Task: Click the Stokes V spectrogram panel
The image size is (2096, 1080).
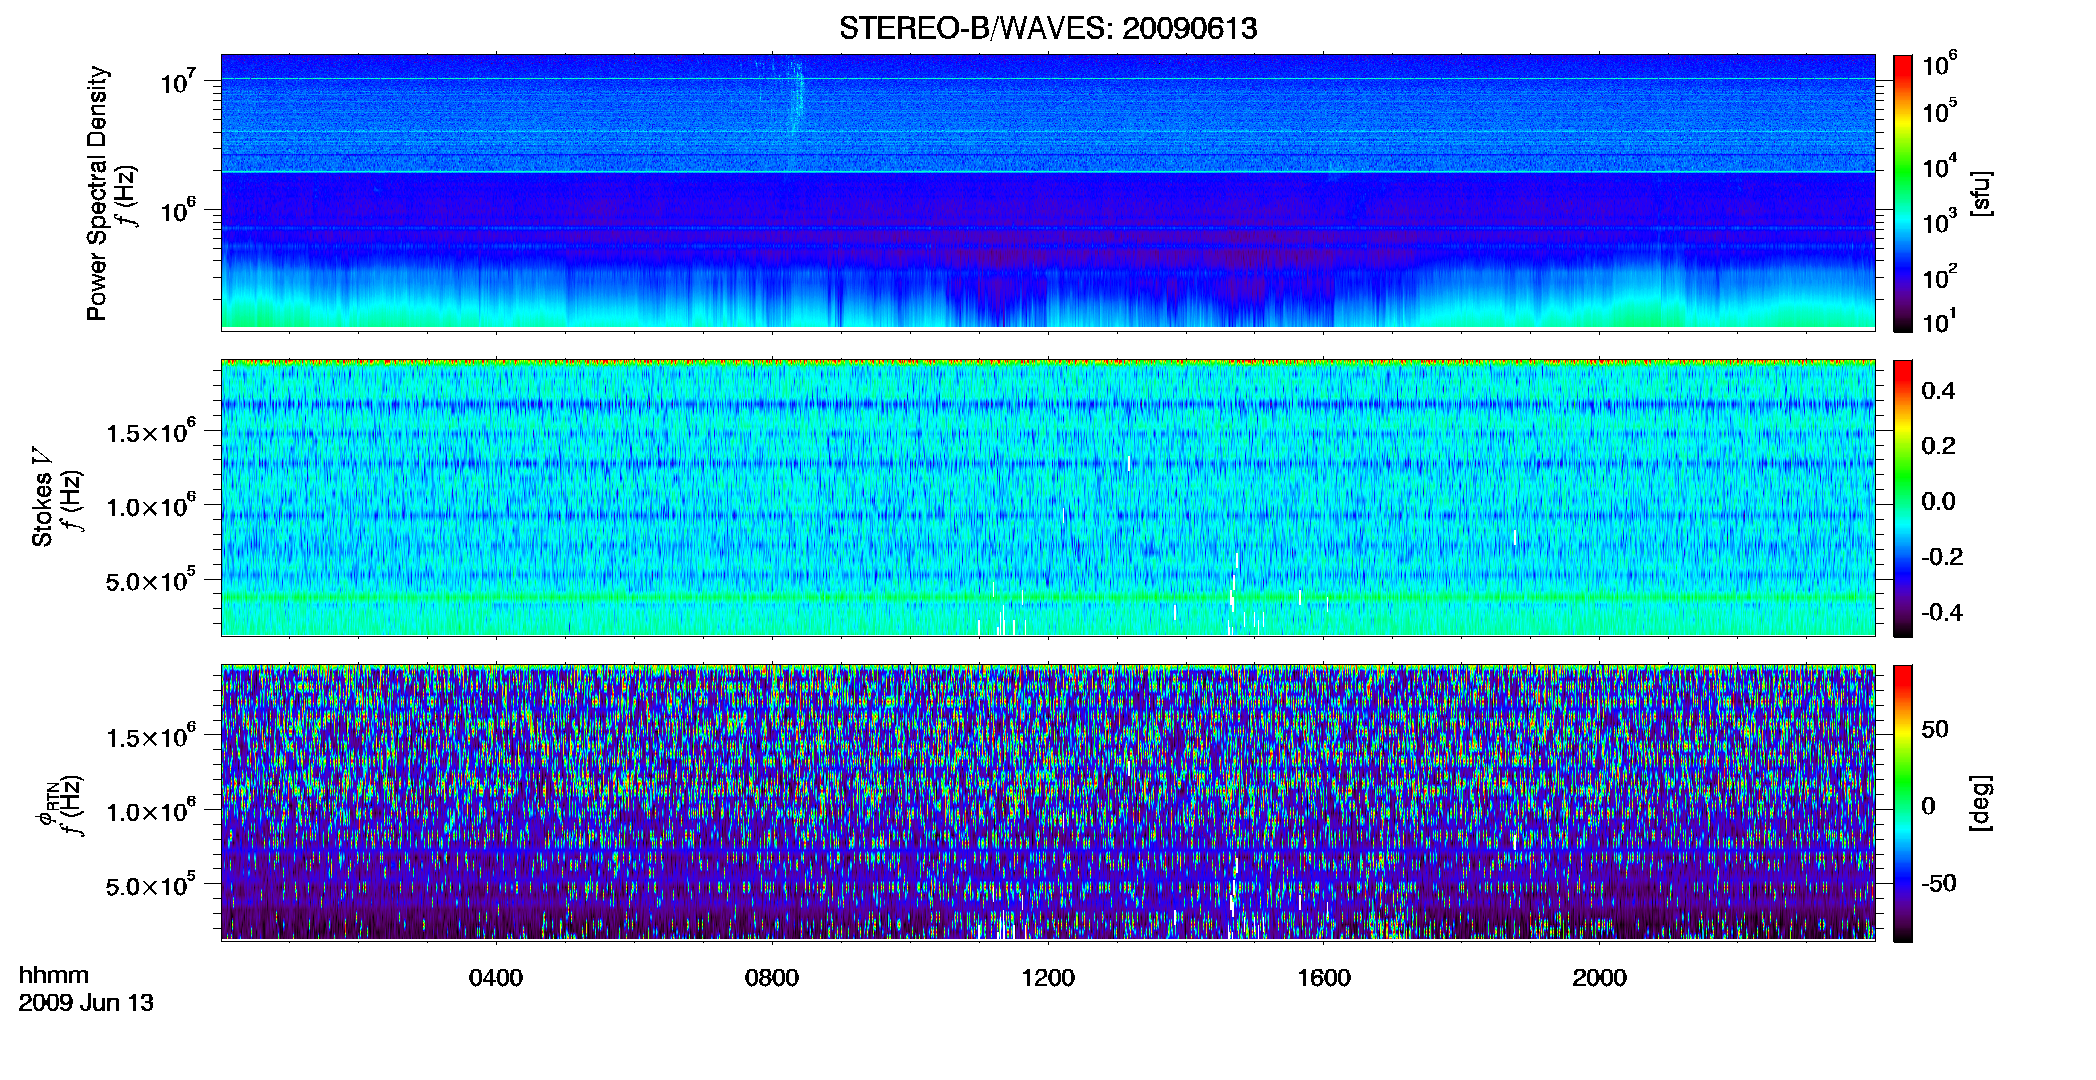Action: [1048, 498]
